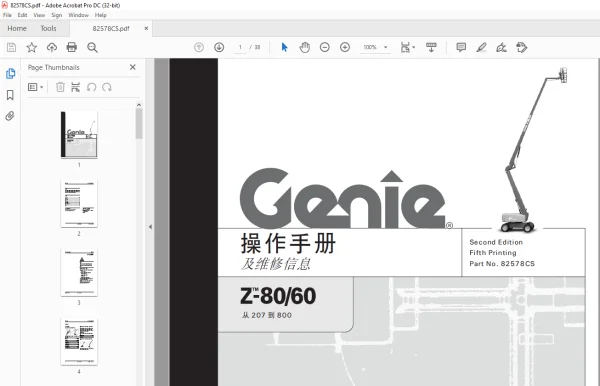
Task: Open the Sign menu
Action: coord(57,15)
